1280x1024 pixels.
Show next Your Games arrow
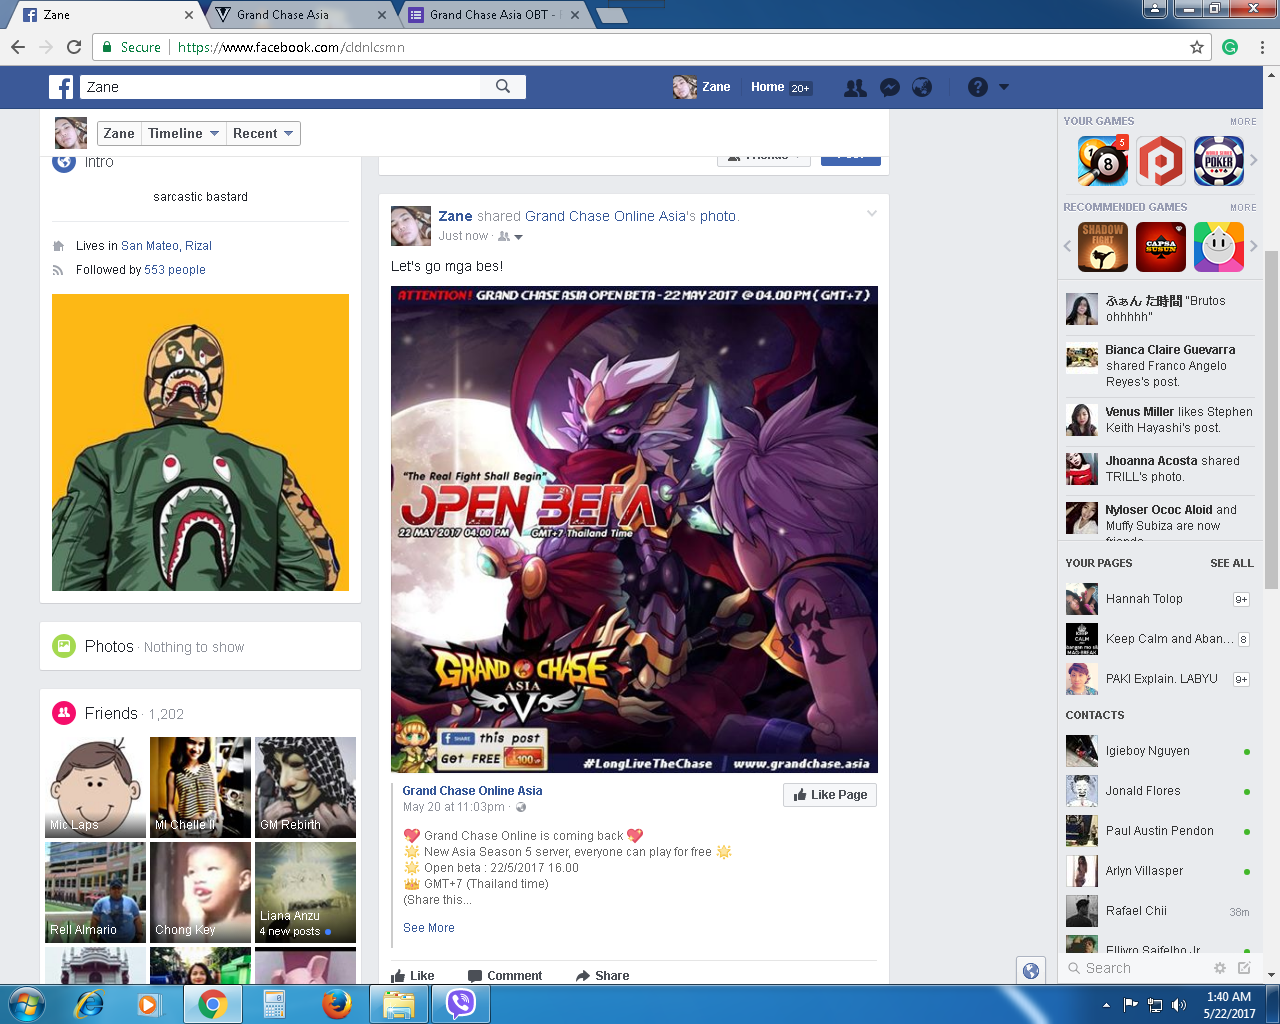coord(1254,160)
